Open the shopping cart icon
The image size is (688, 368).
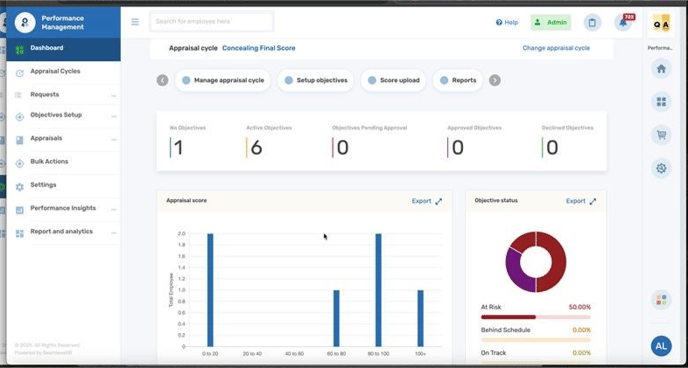point(661,135)
